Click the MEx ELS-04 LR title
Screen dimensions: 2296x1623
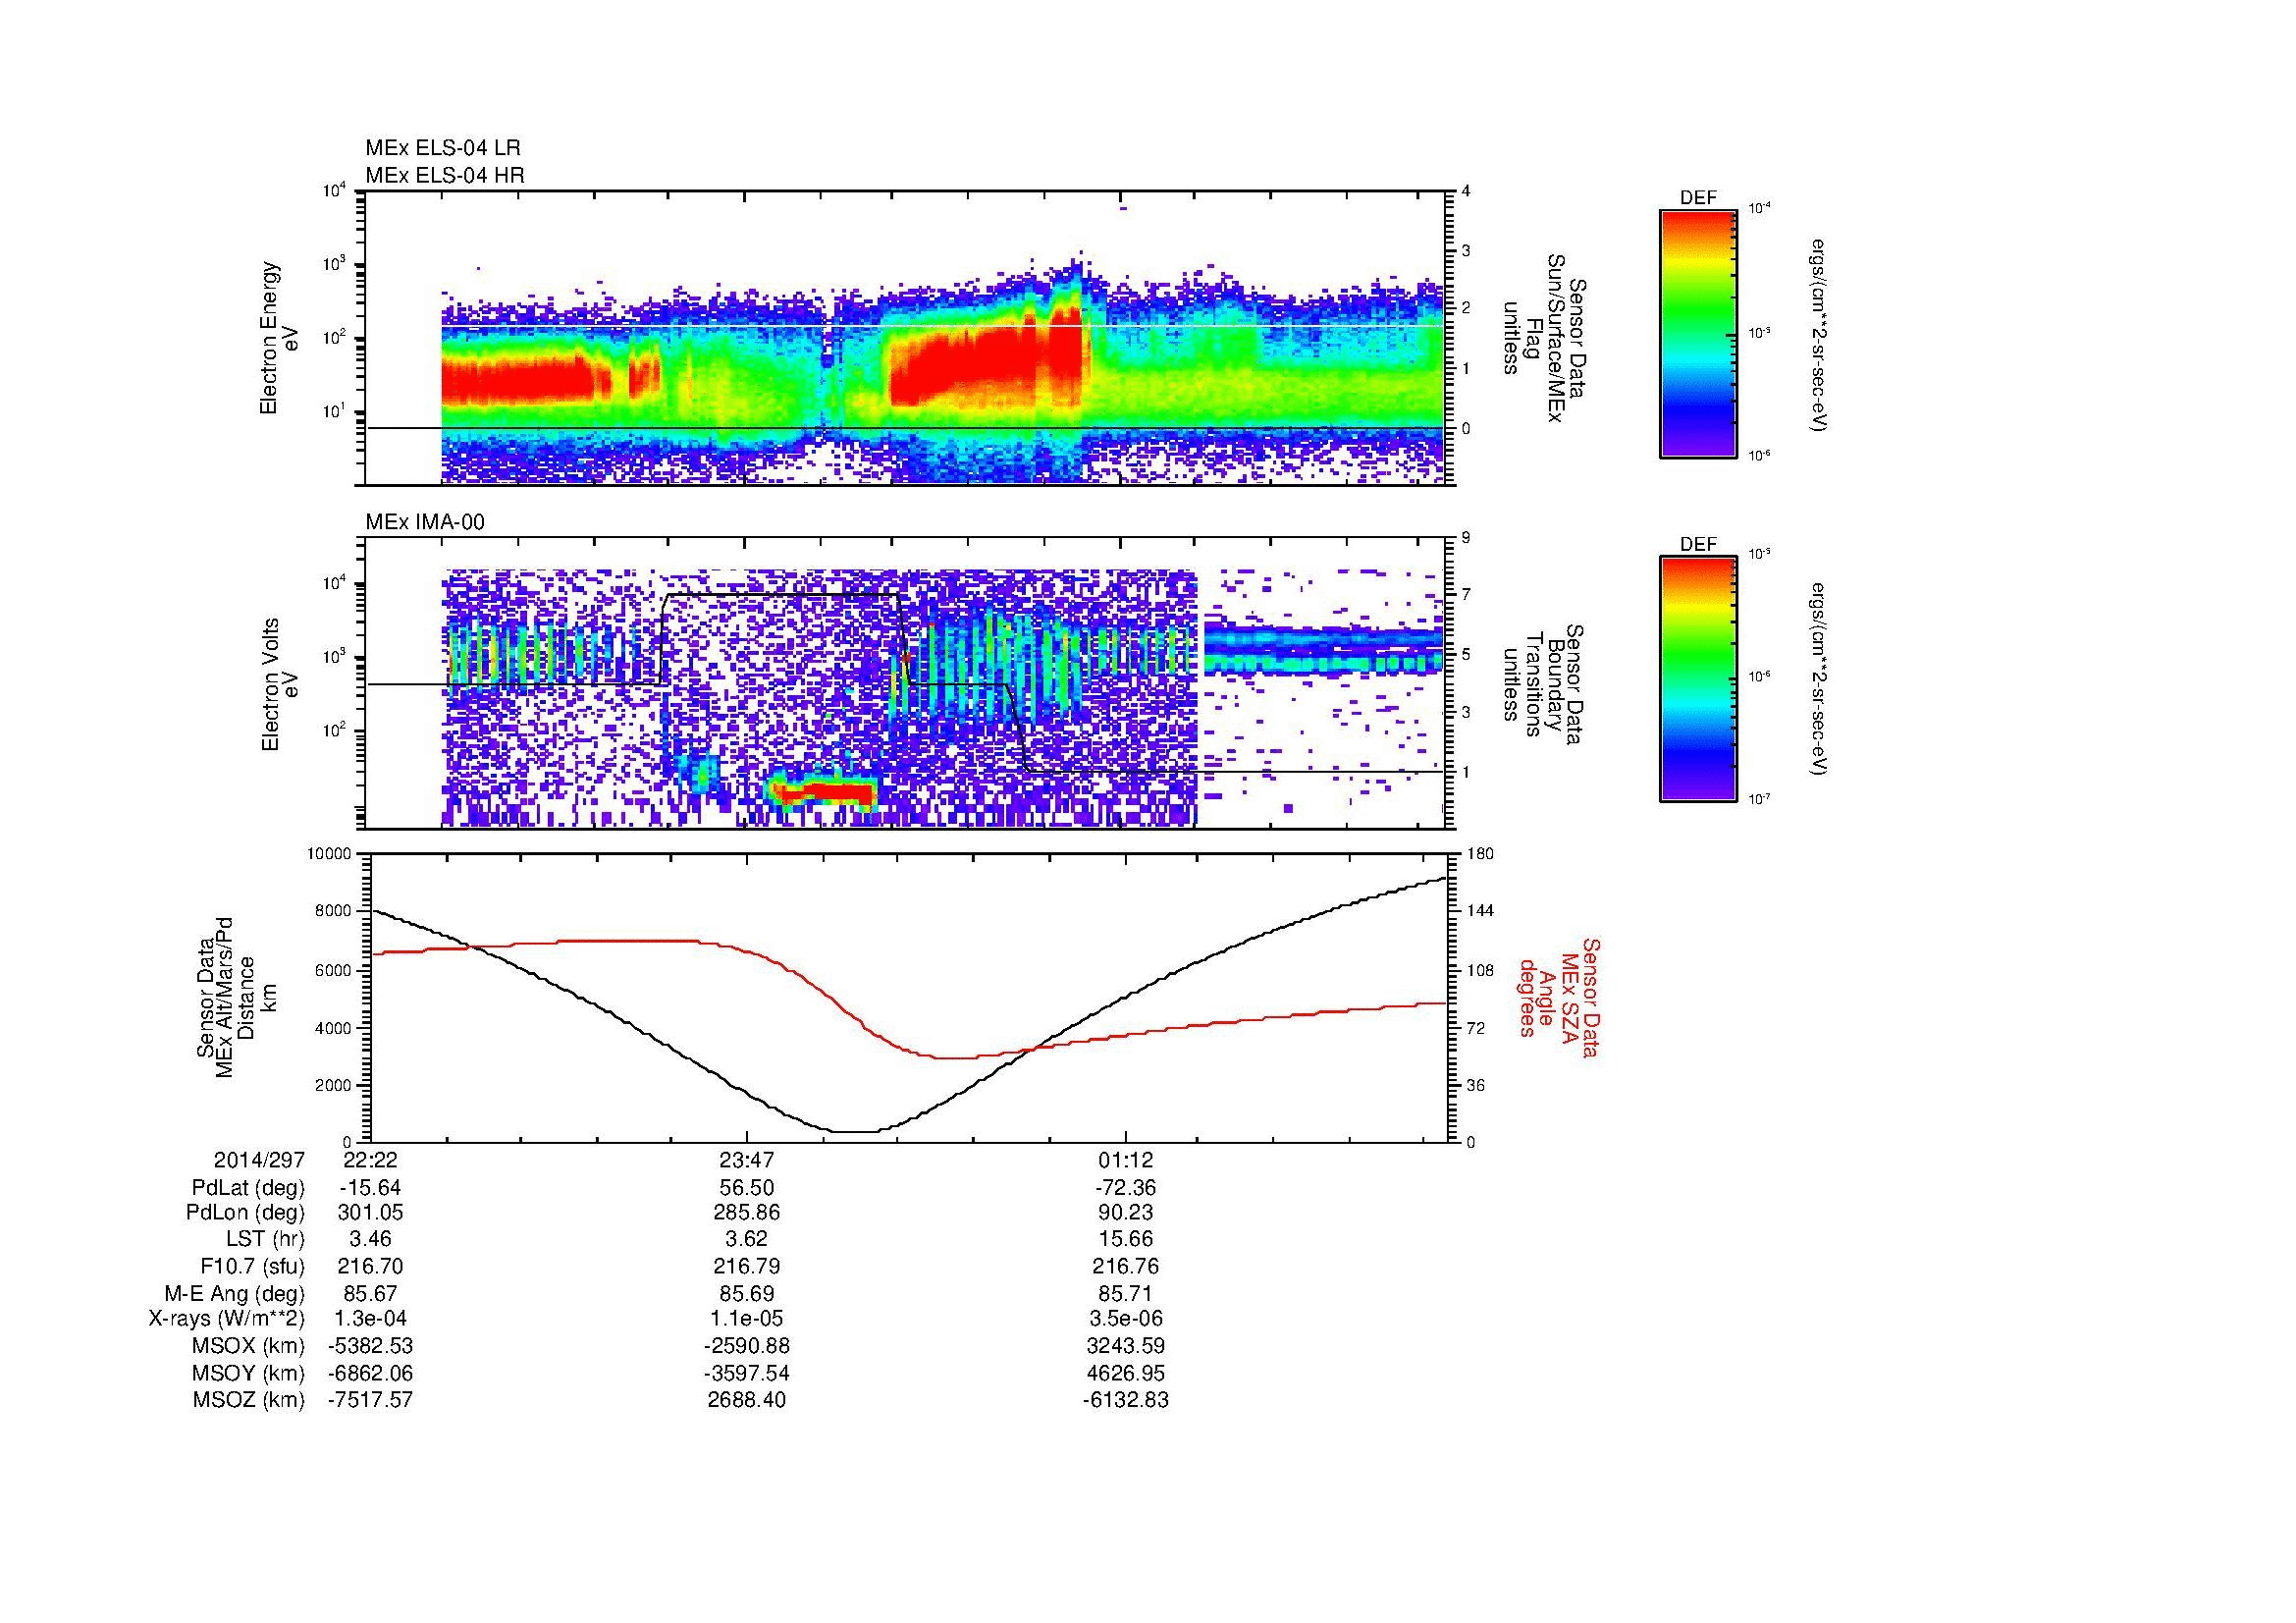pyautogui.click(x=443, y=148)
